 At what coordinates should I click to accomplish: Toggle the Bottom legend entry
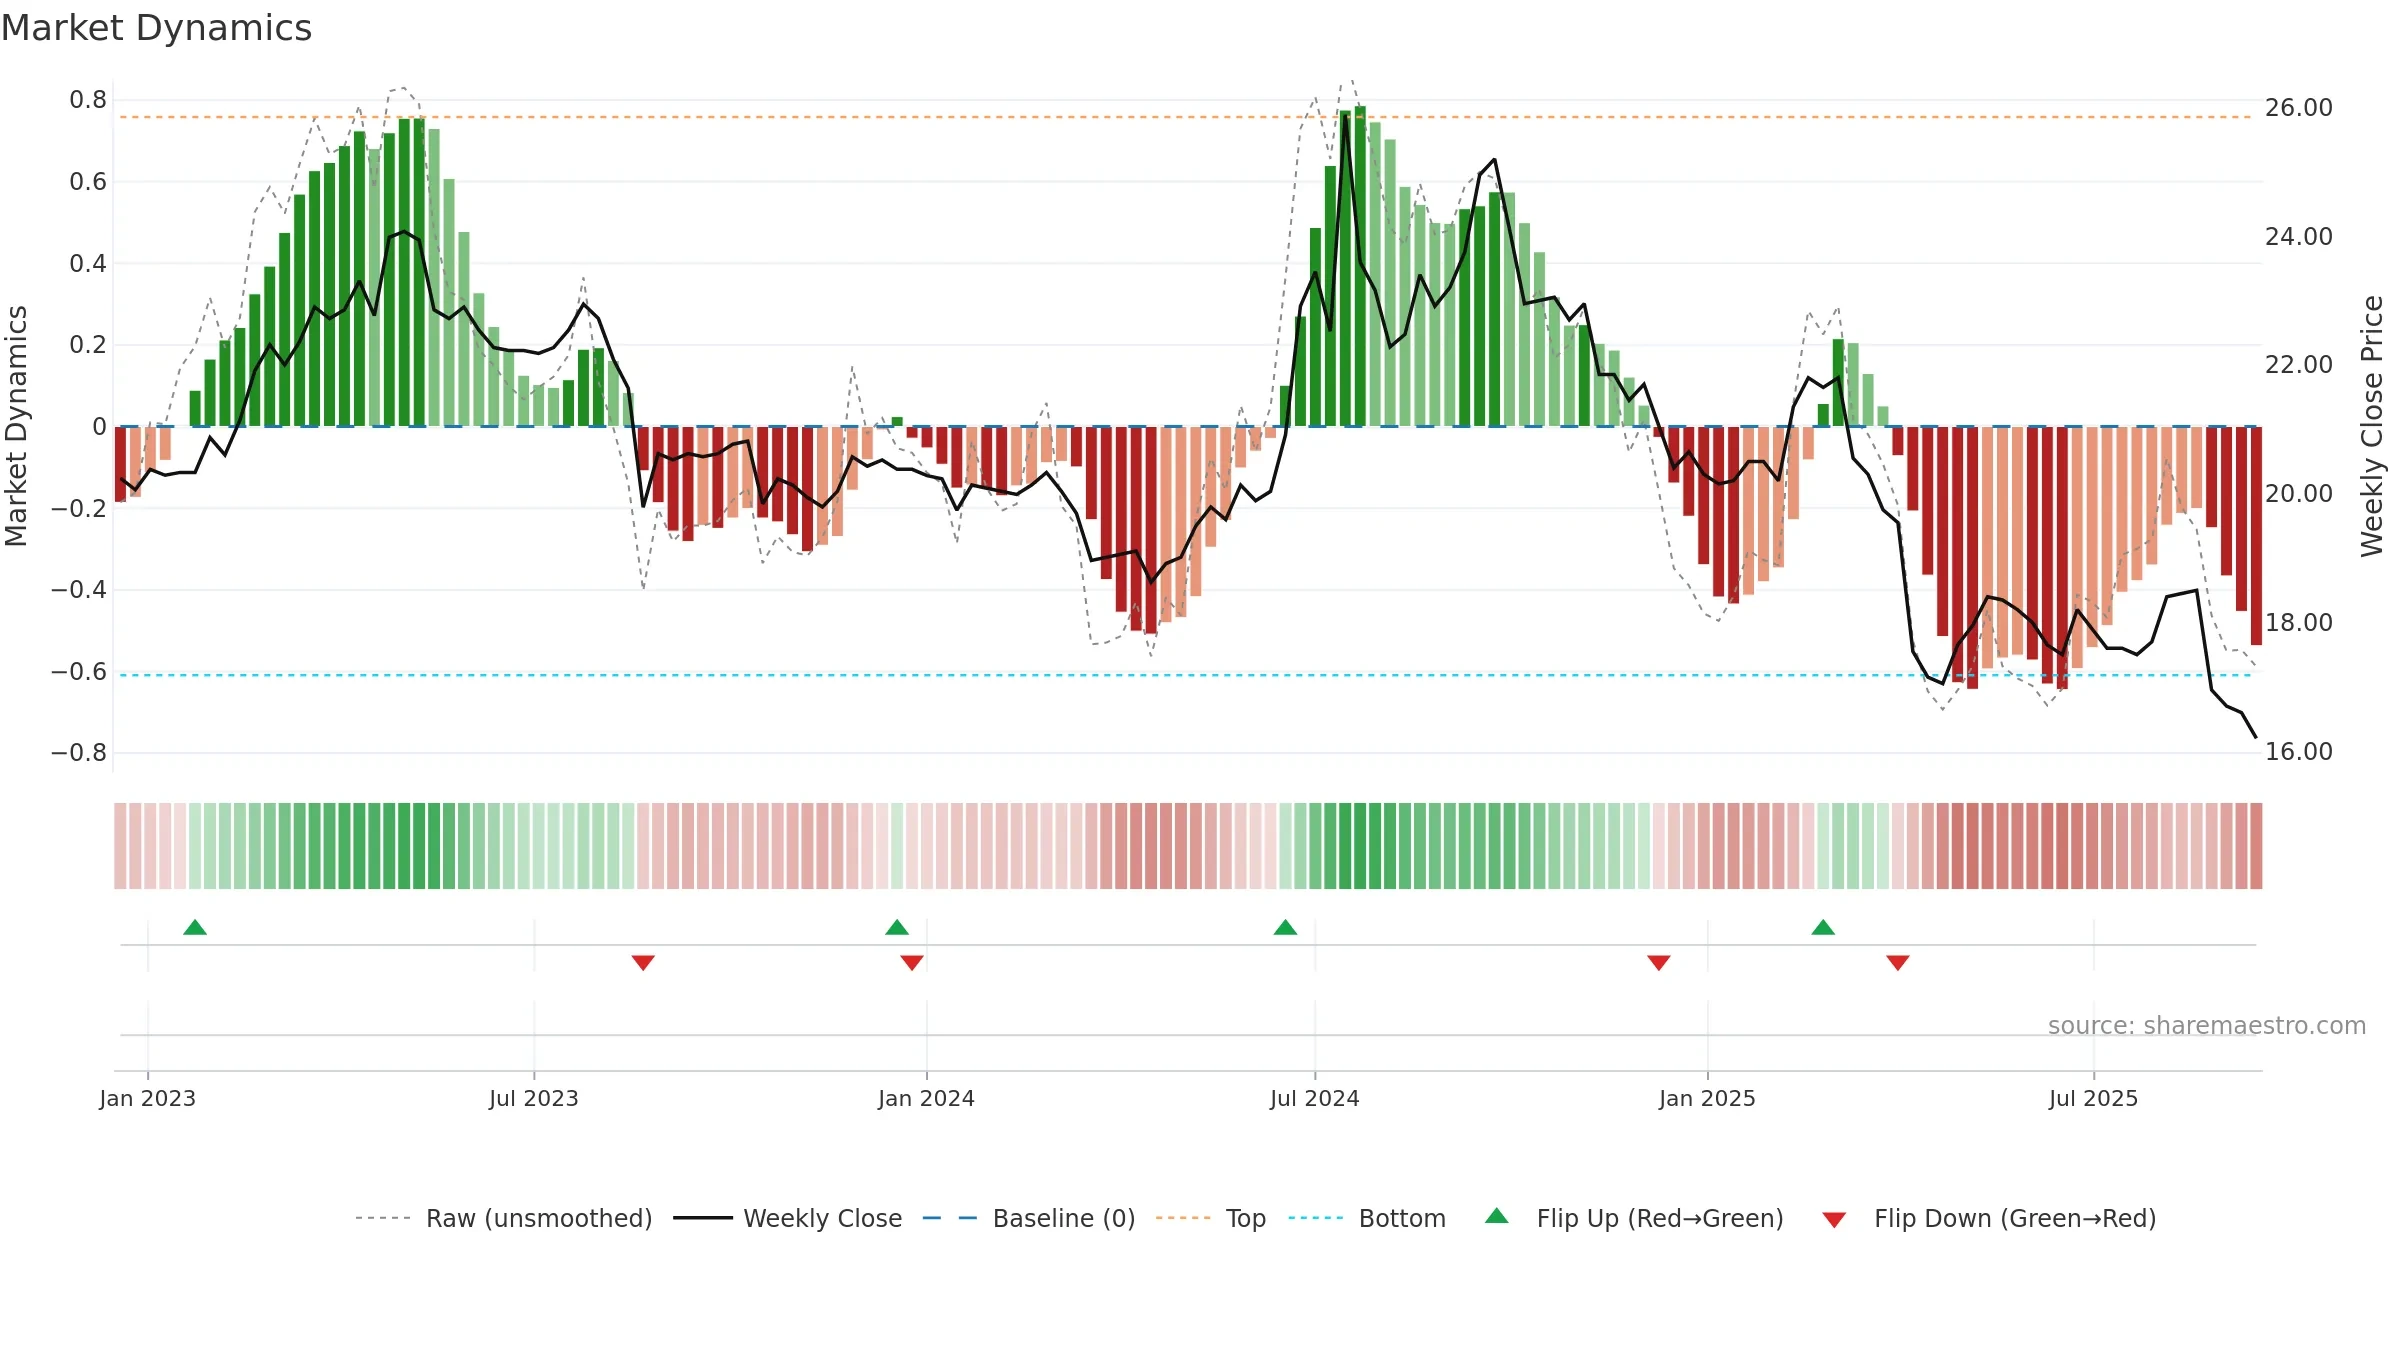click(x=1367, y=1218)
